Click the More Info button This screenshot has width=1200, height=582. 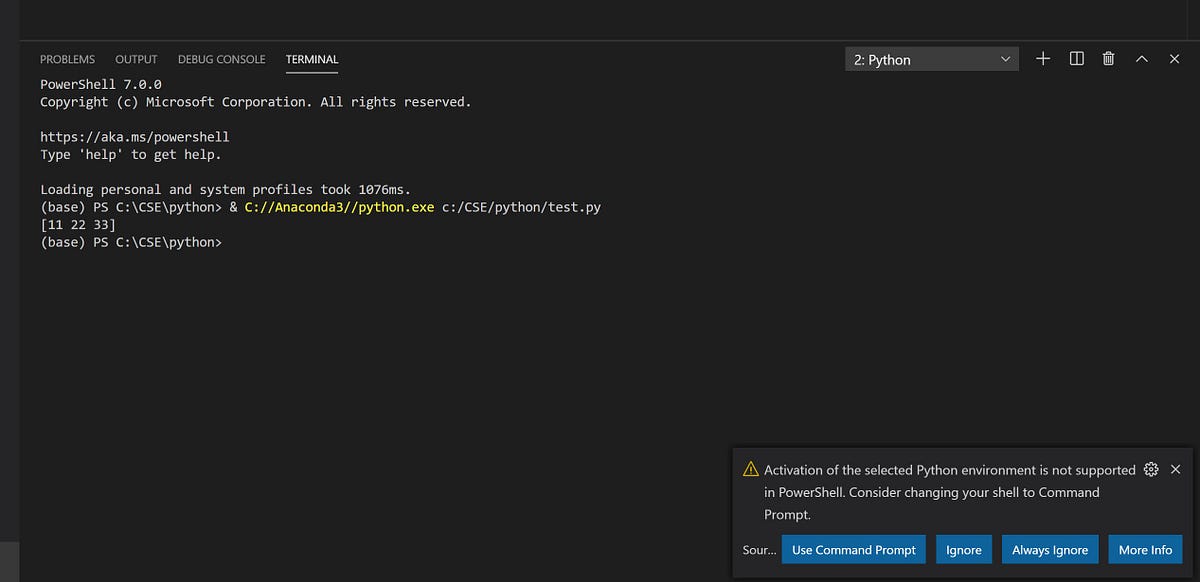[x=1145, y=549]
